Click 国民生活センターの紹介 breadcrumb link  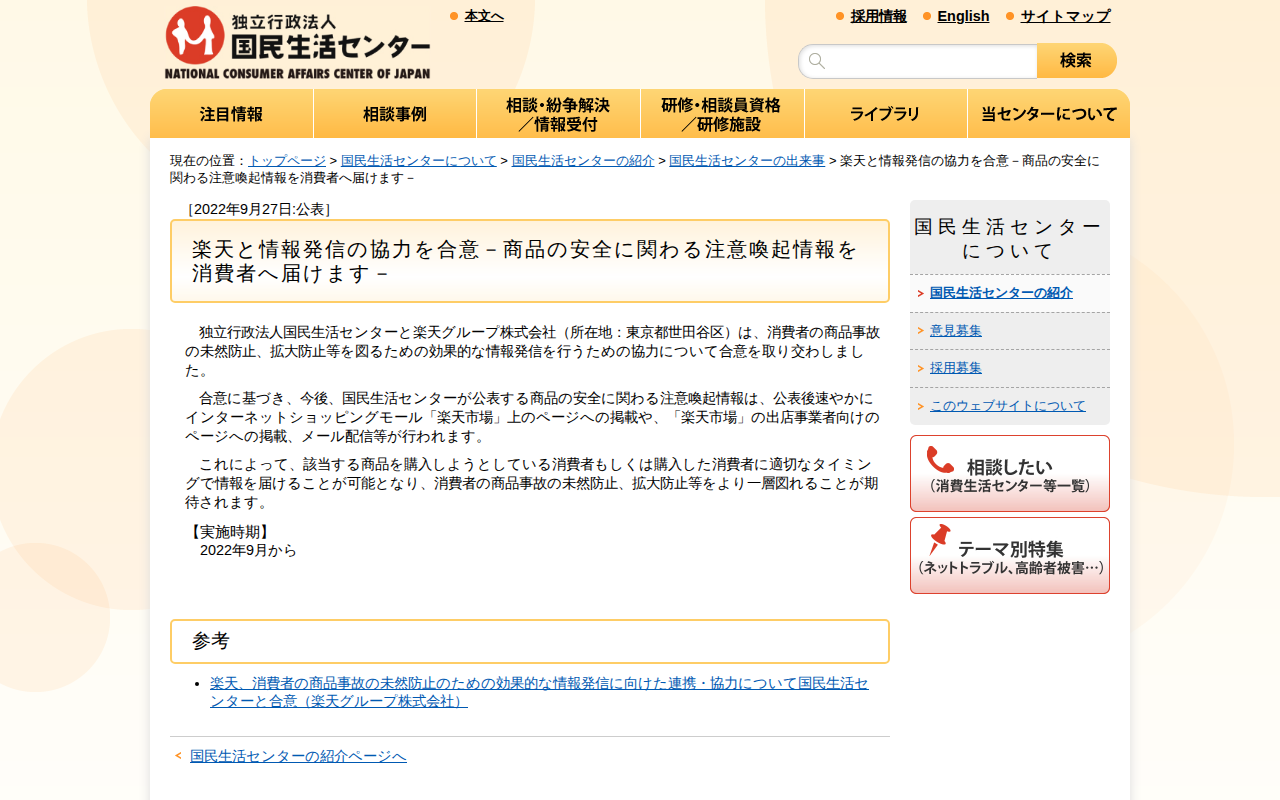(583, 161)
